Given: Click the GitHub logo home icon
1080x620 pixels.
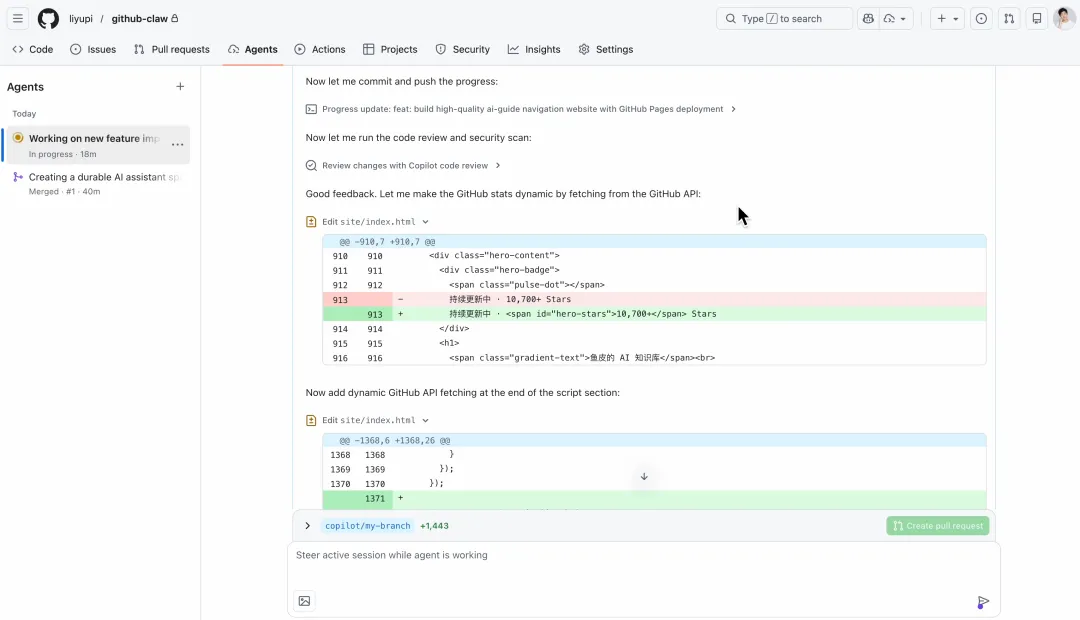Looking at the screenshot, I should tap(48, 18).
